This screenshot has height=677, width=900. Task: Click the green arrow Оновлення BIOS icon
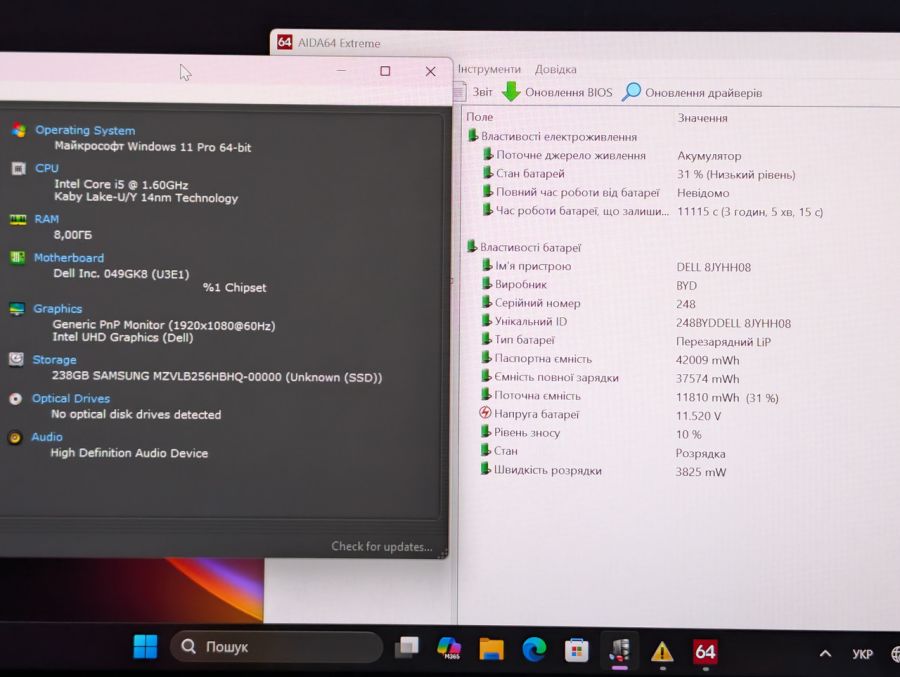tap(511, 91)
